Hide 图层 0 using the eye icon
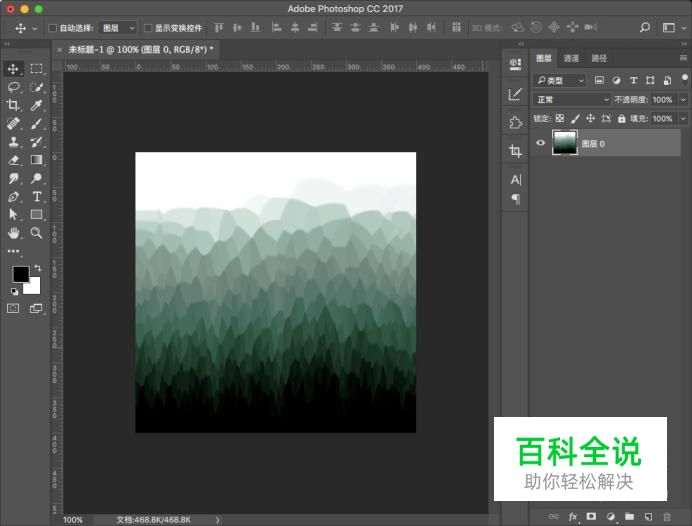 pos(540,143)
